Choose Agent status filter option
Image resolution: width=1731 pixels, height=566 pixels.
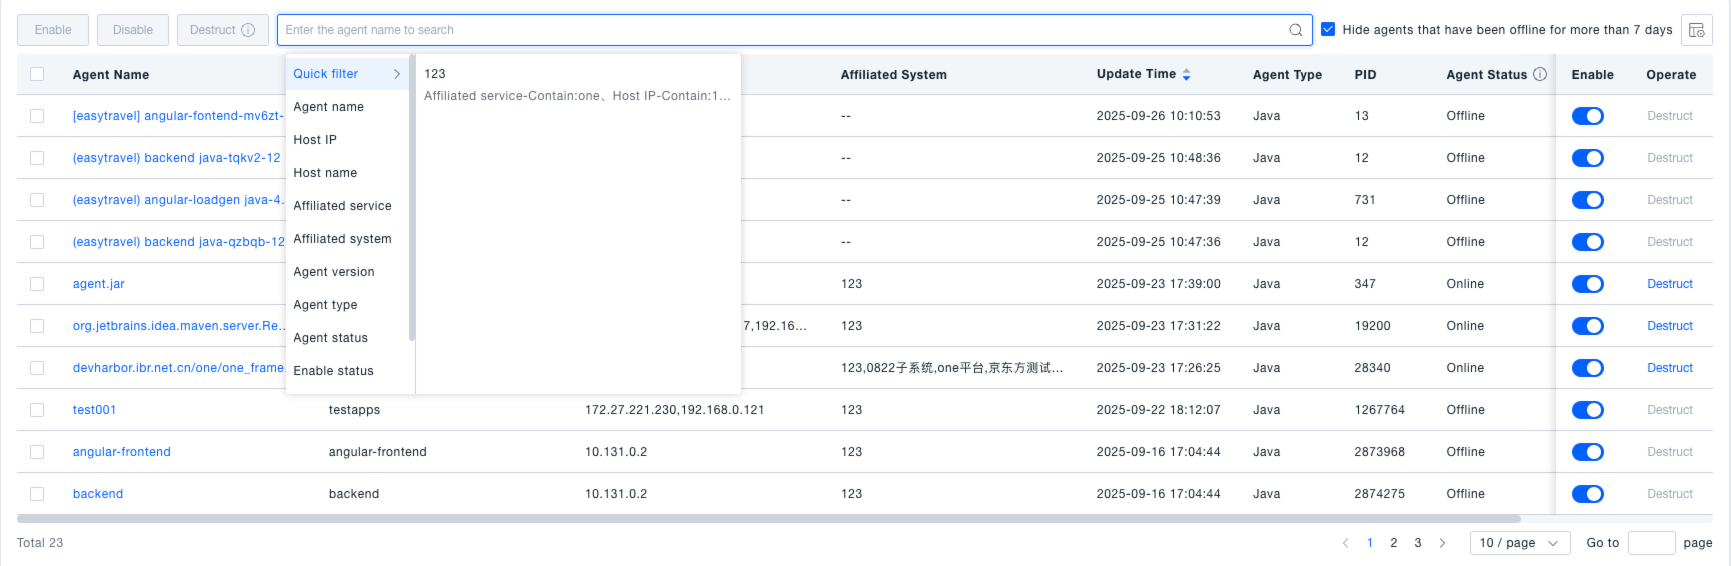(x=330, y=338)
